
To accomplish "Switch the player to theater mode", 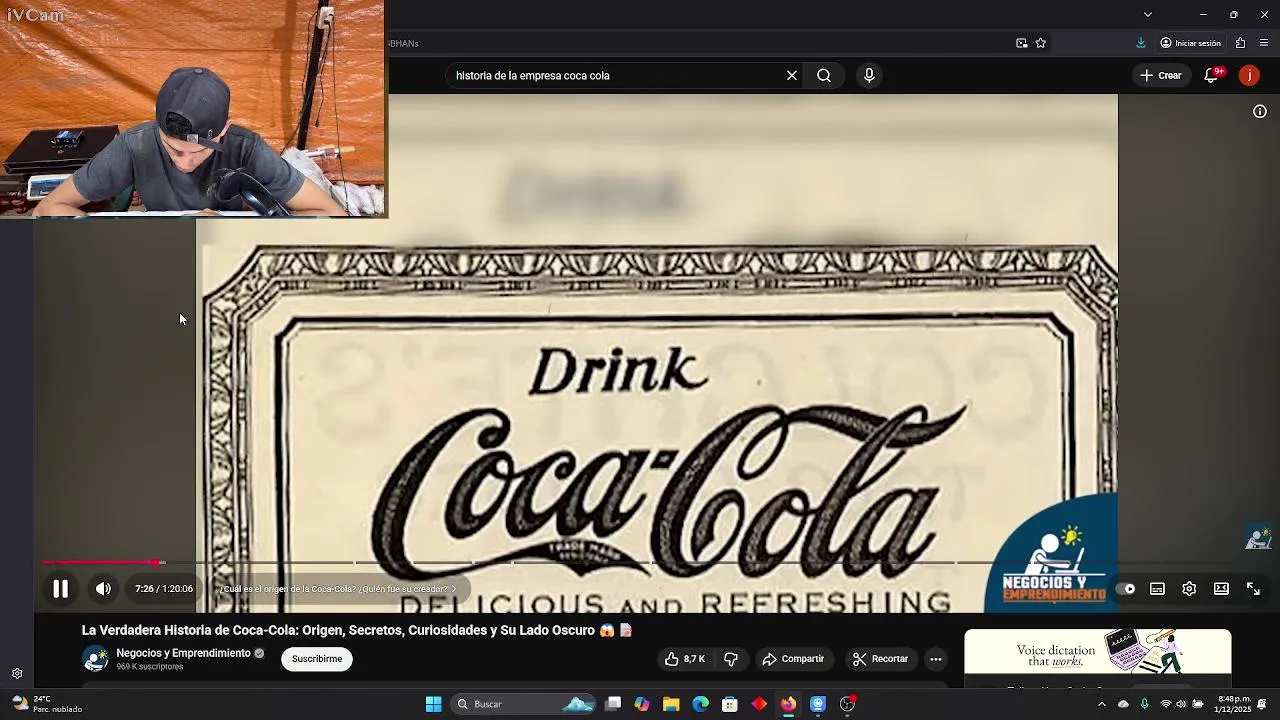I will pyautogui.click(x=1221, y=589).
